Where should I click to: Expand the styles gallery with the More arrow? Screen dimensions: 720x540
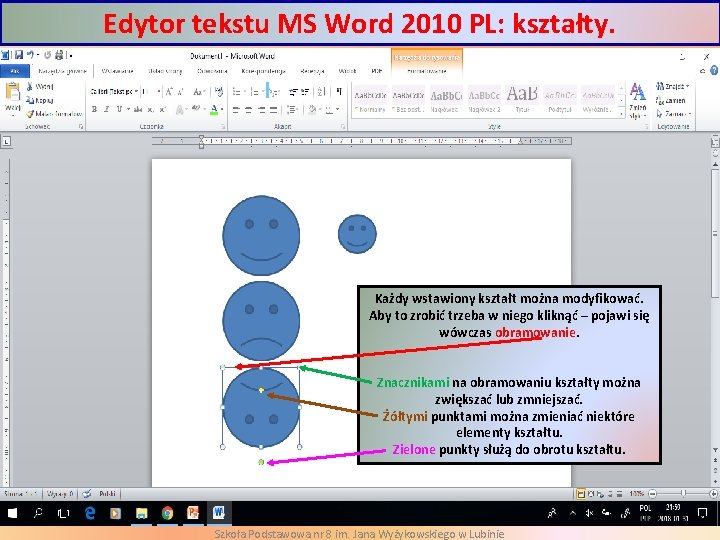622,114
